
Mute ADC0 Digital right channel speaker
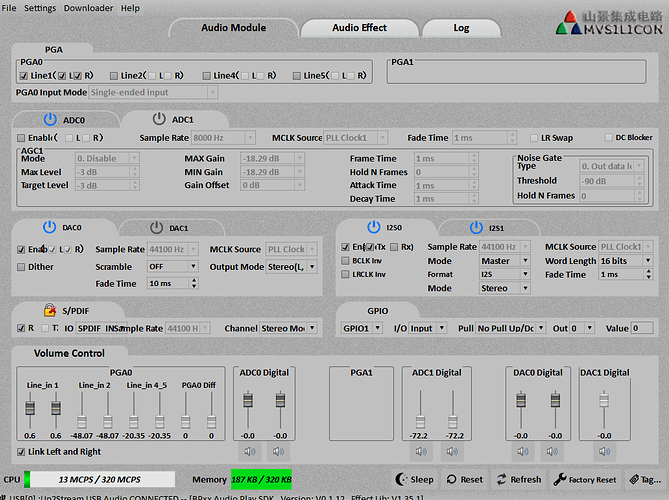tap(278, 451)
